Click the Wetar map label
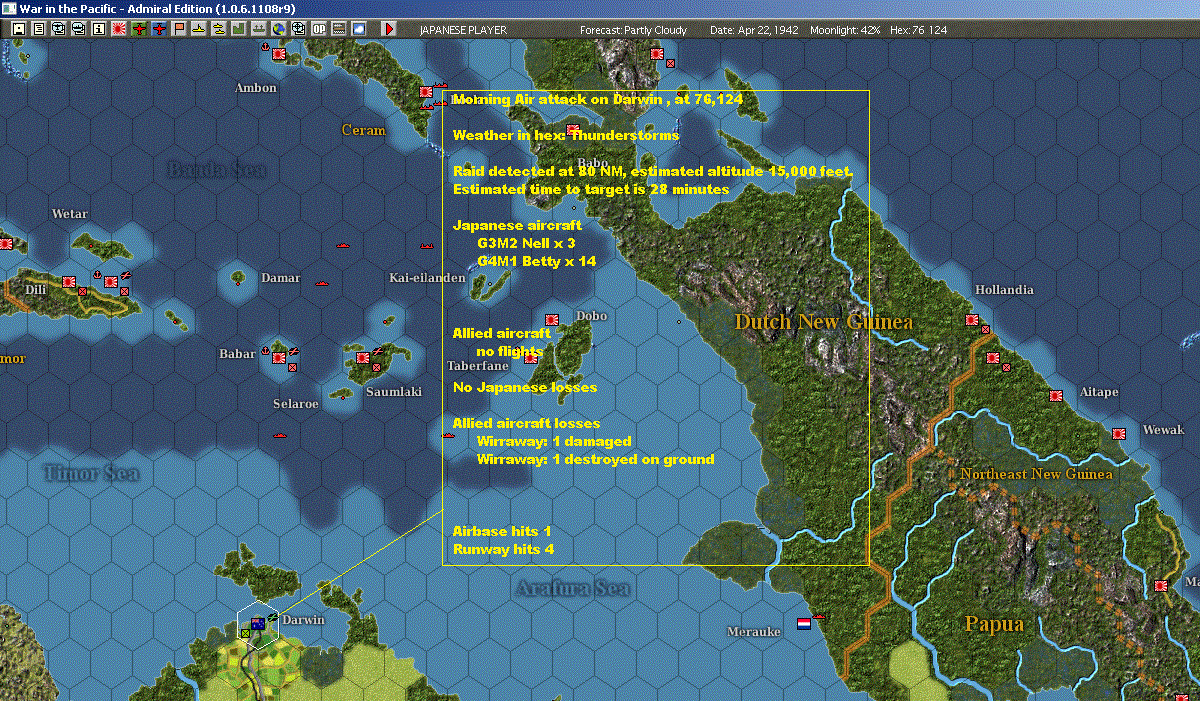Image resolution: width=1200 pixels, height=701 pixels. (70, 214)
